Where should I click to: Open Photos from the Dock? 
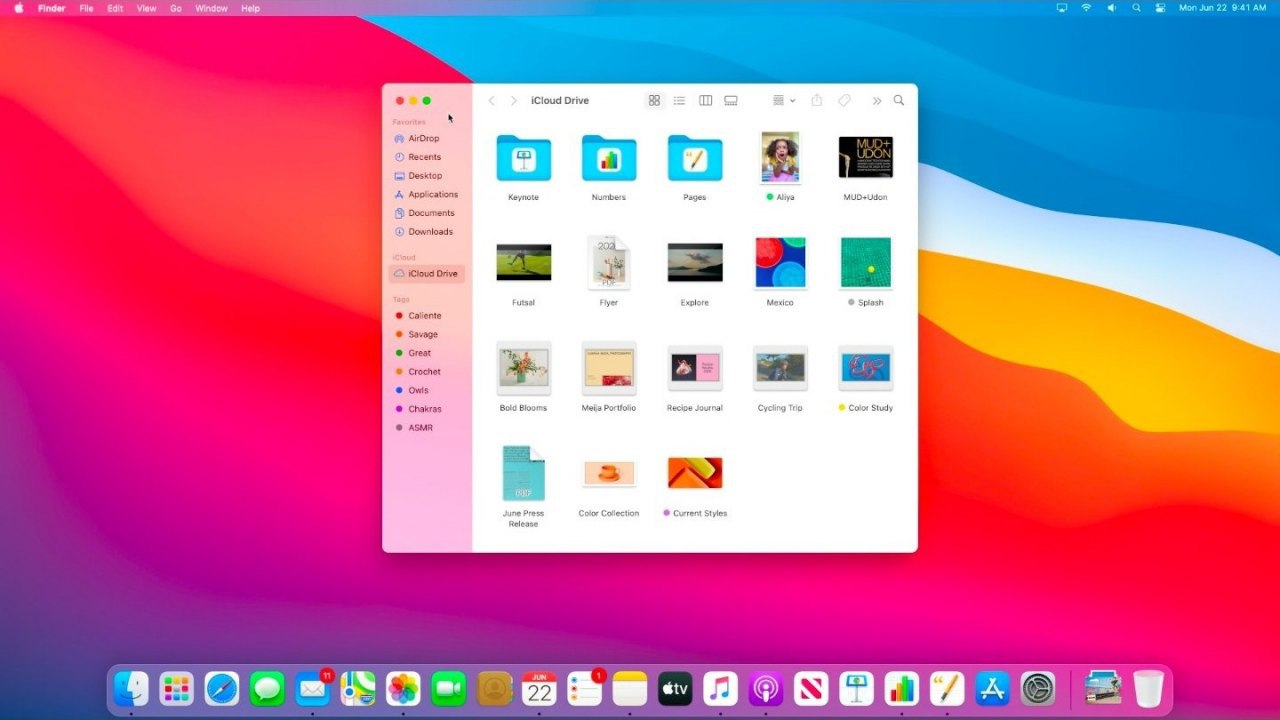pyautogui.click(x=403, y=689)
